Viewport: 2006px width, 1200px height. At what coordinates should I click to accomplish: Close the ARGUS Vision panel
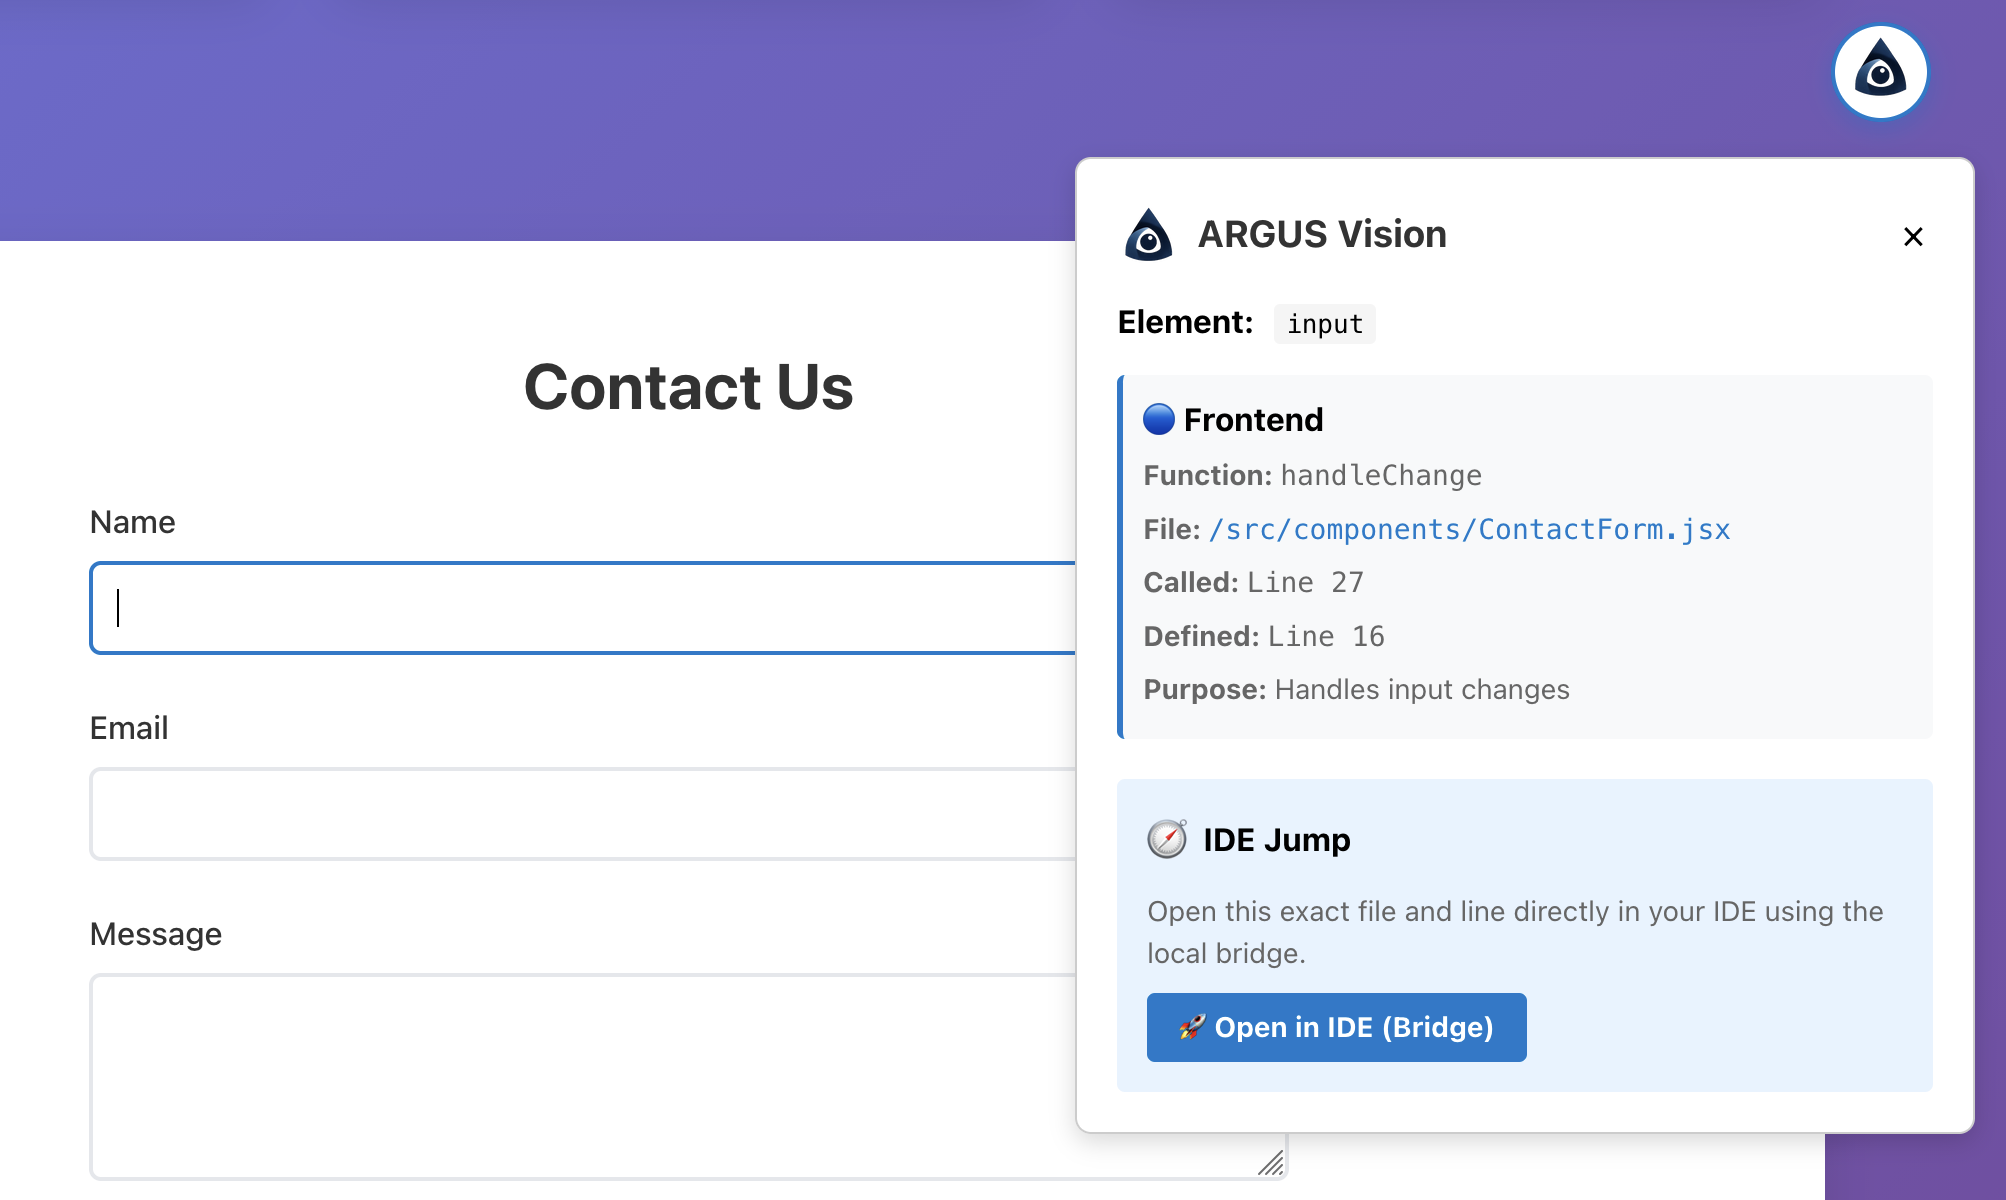click(1913, 237)
